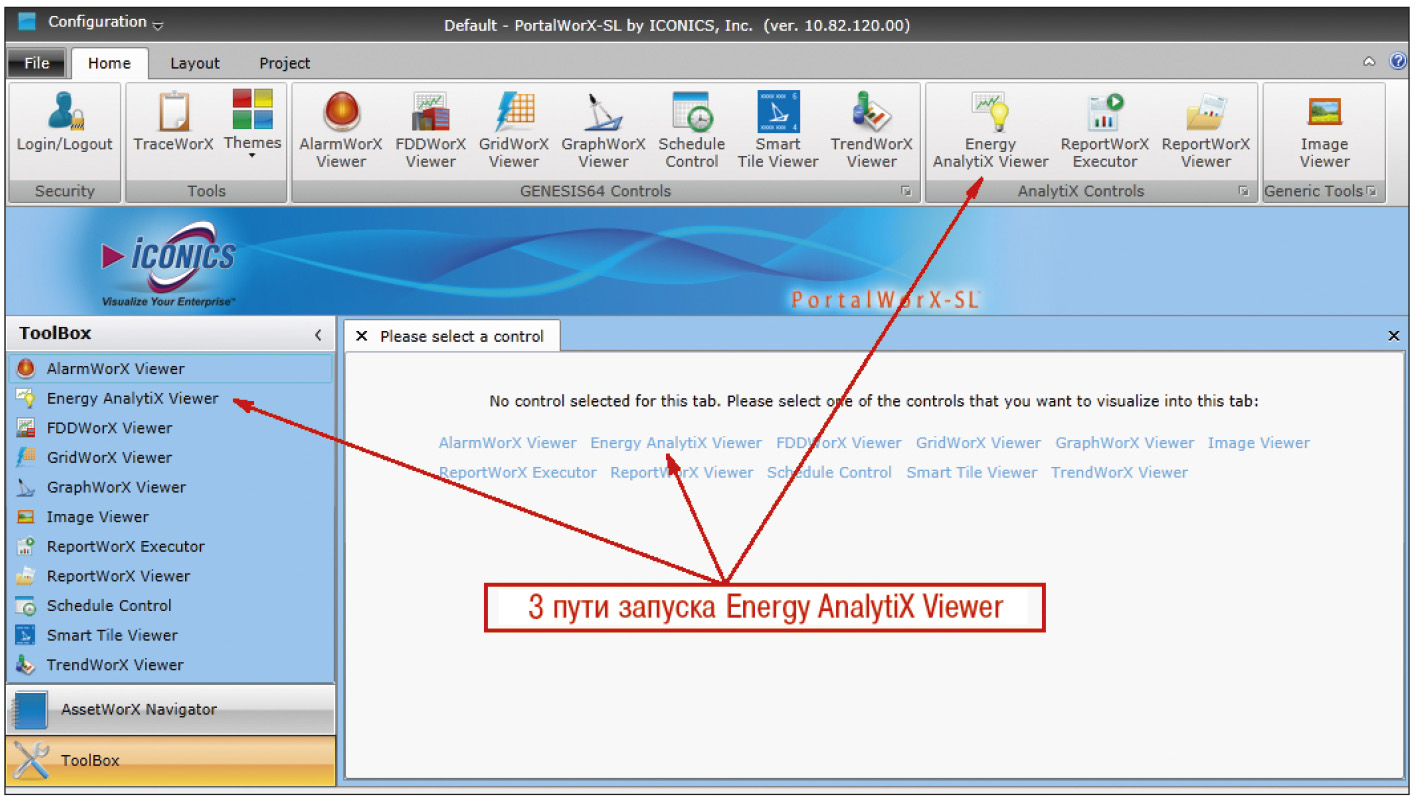Image resolution: width=1417 pixels, height=796 pixels.
Task: Click the ReportWorX Executor link
Action: 517,472
